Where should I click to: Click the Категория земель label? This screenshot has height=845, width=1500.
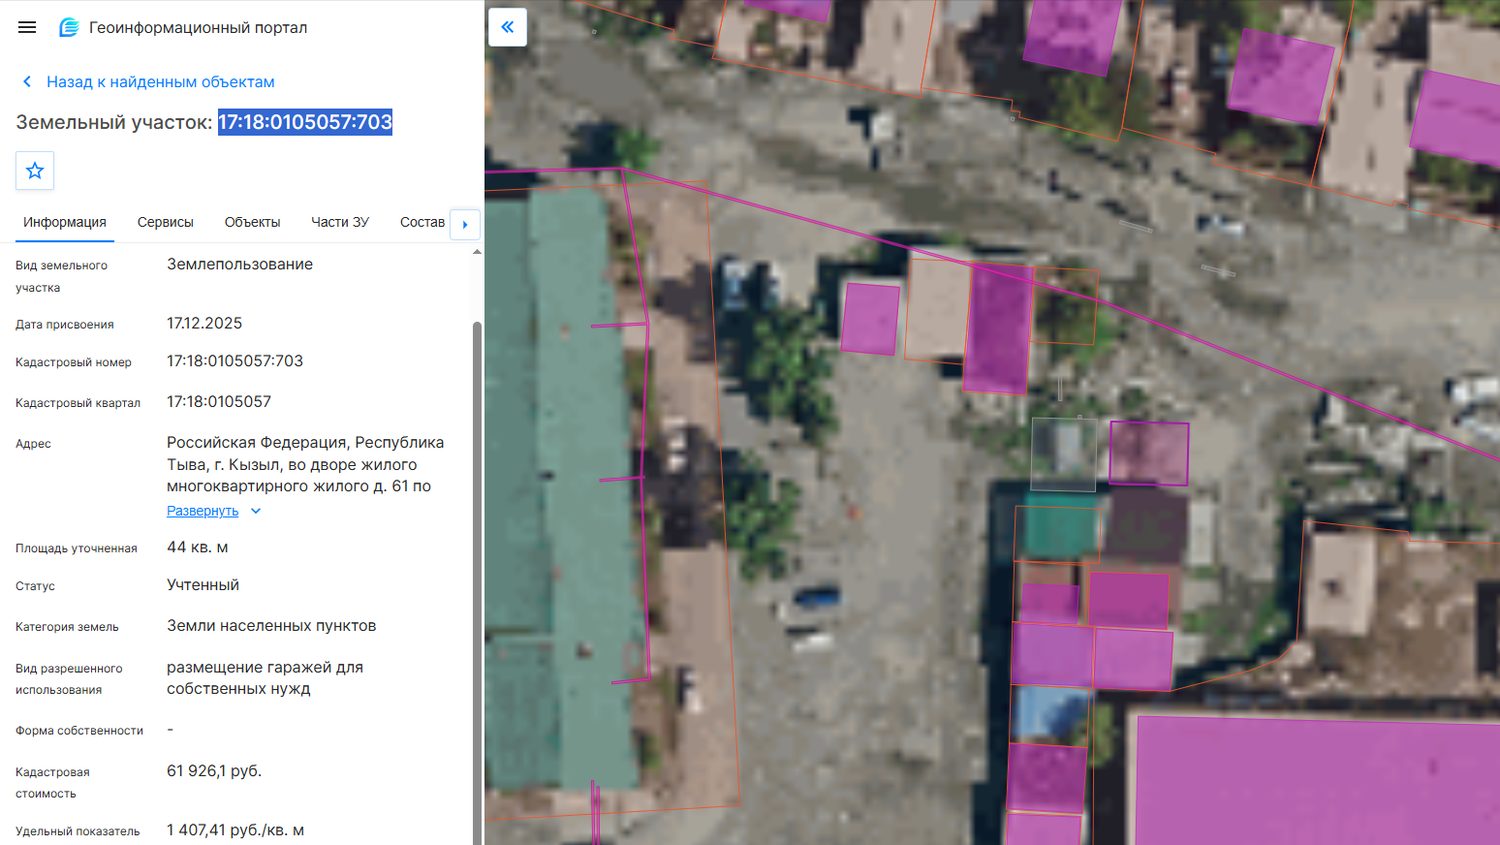pyautogui.click(x=67, y=627)
